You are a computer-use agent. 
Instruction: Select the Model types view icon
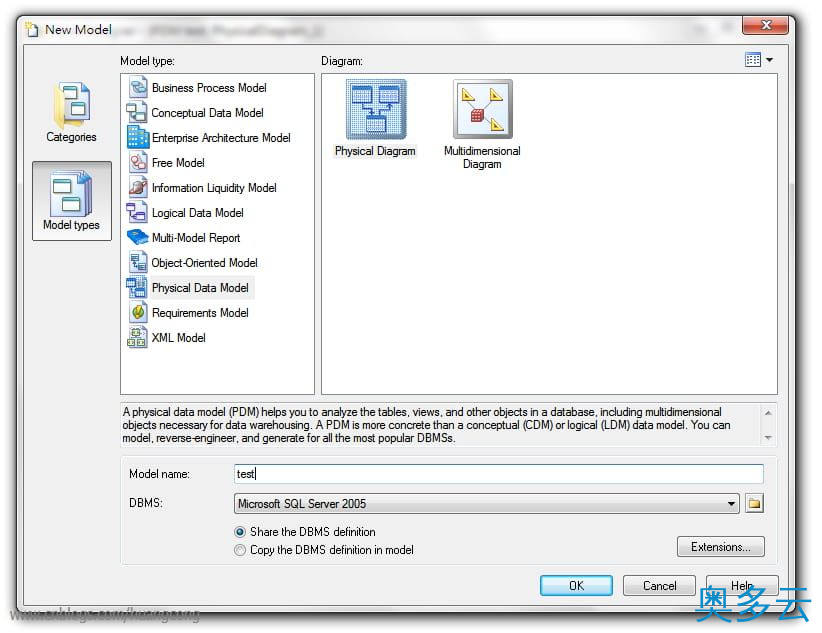tap(71, 201)
